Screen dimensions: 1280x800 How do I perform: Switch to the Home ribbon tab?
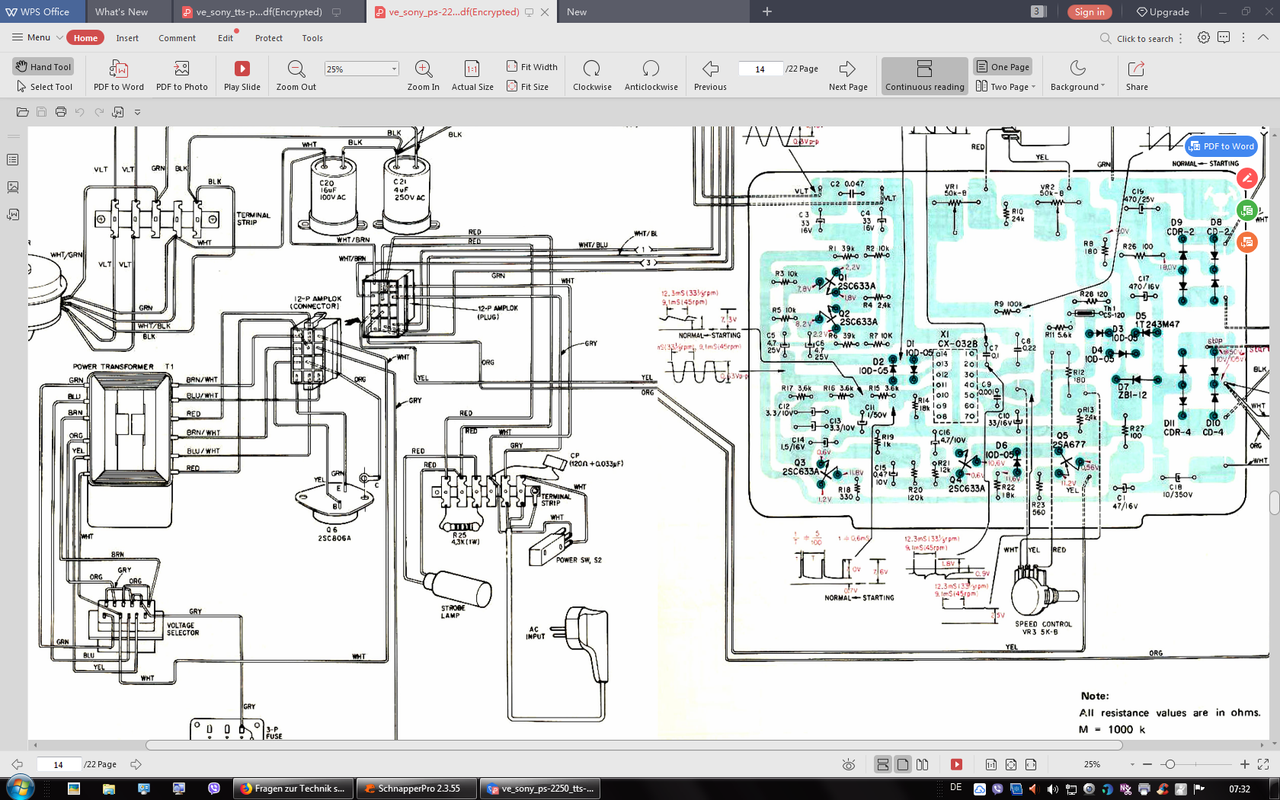click(85, 38)
